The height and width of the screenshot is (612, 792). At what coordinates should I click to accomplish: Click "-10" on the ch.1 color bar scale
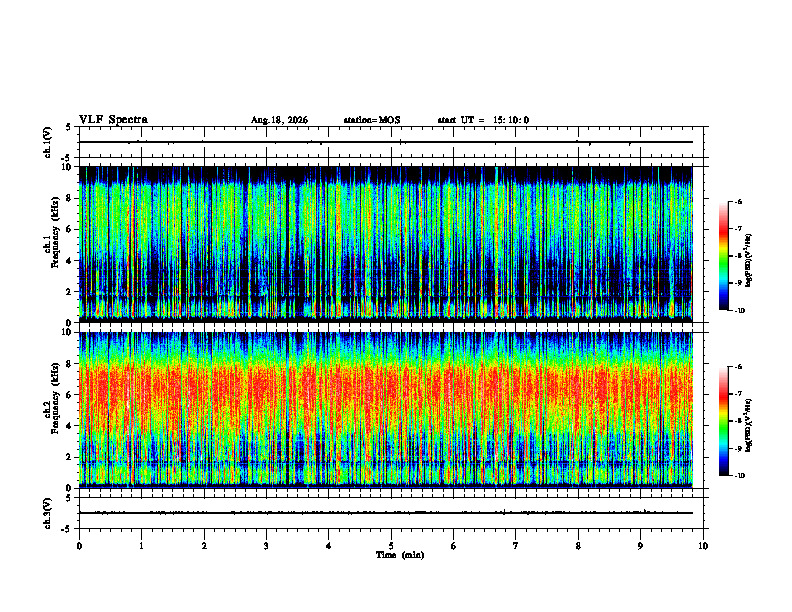(740, 311)
